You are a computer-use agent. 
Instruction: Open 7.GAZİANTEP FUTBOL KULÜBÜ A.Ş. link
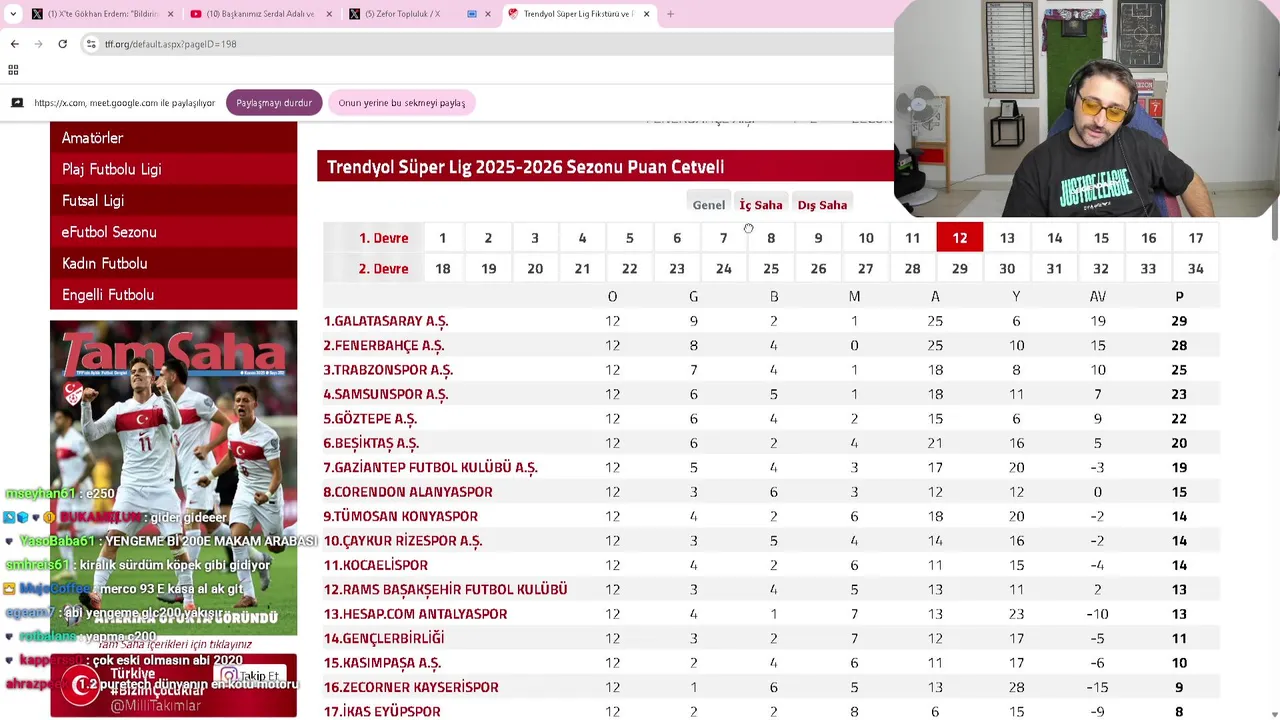coord(430,467)
